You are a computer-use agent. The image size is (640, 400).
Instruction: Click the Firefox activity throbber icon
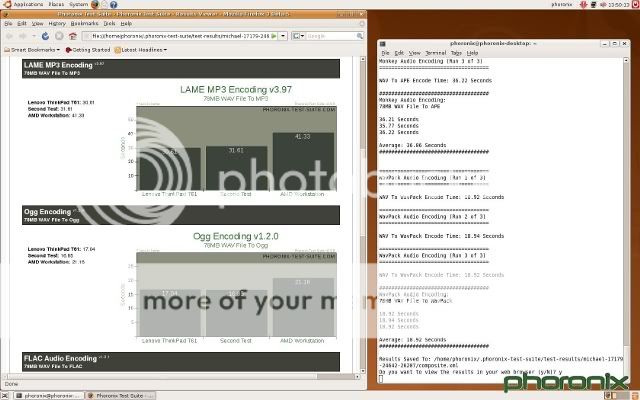(x=362, y=24)
